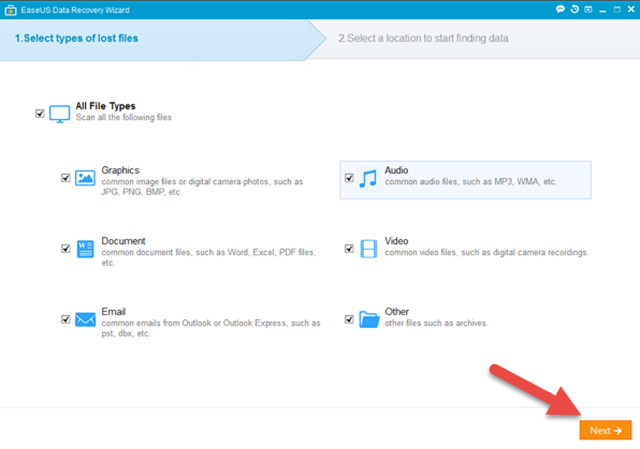
Task: Toggle the Graphics checkbox
Action: (65, 178)
